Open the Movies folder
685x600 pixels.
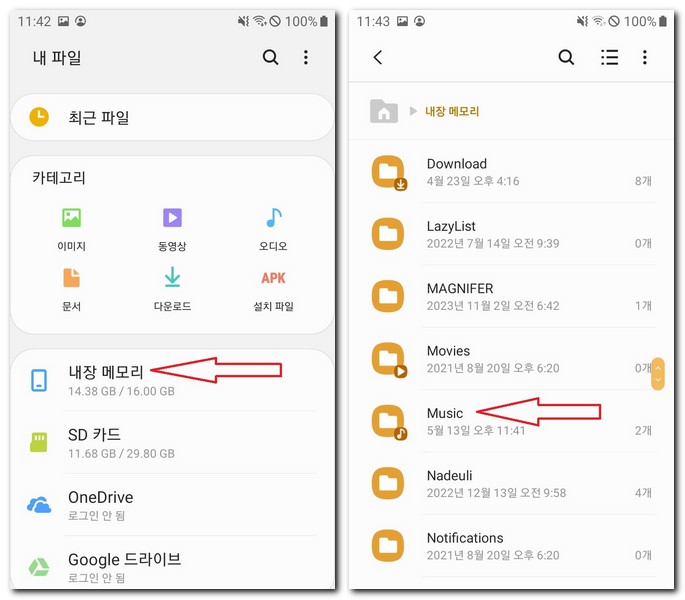[x=511, y=359]
